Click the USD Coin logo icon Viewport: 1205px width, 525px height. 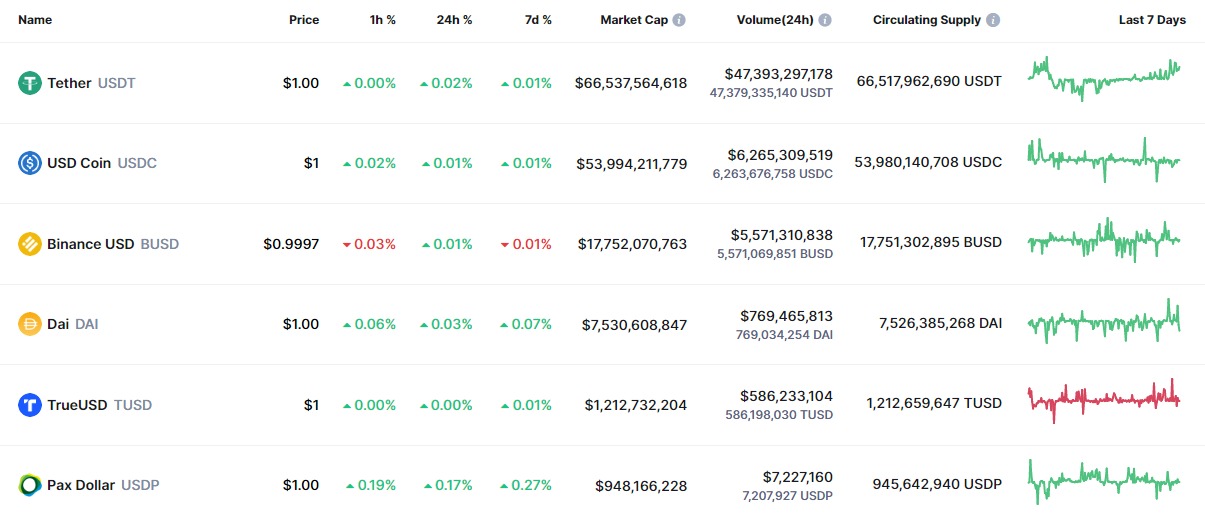[x=30, y=163]
